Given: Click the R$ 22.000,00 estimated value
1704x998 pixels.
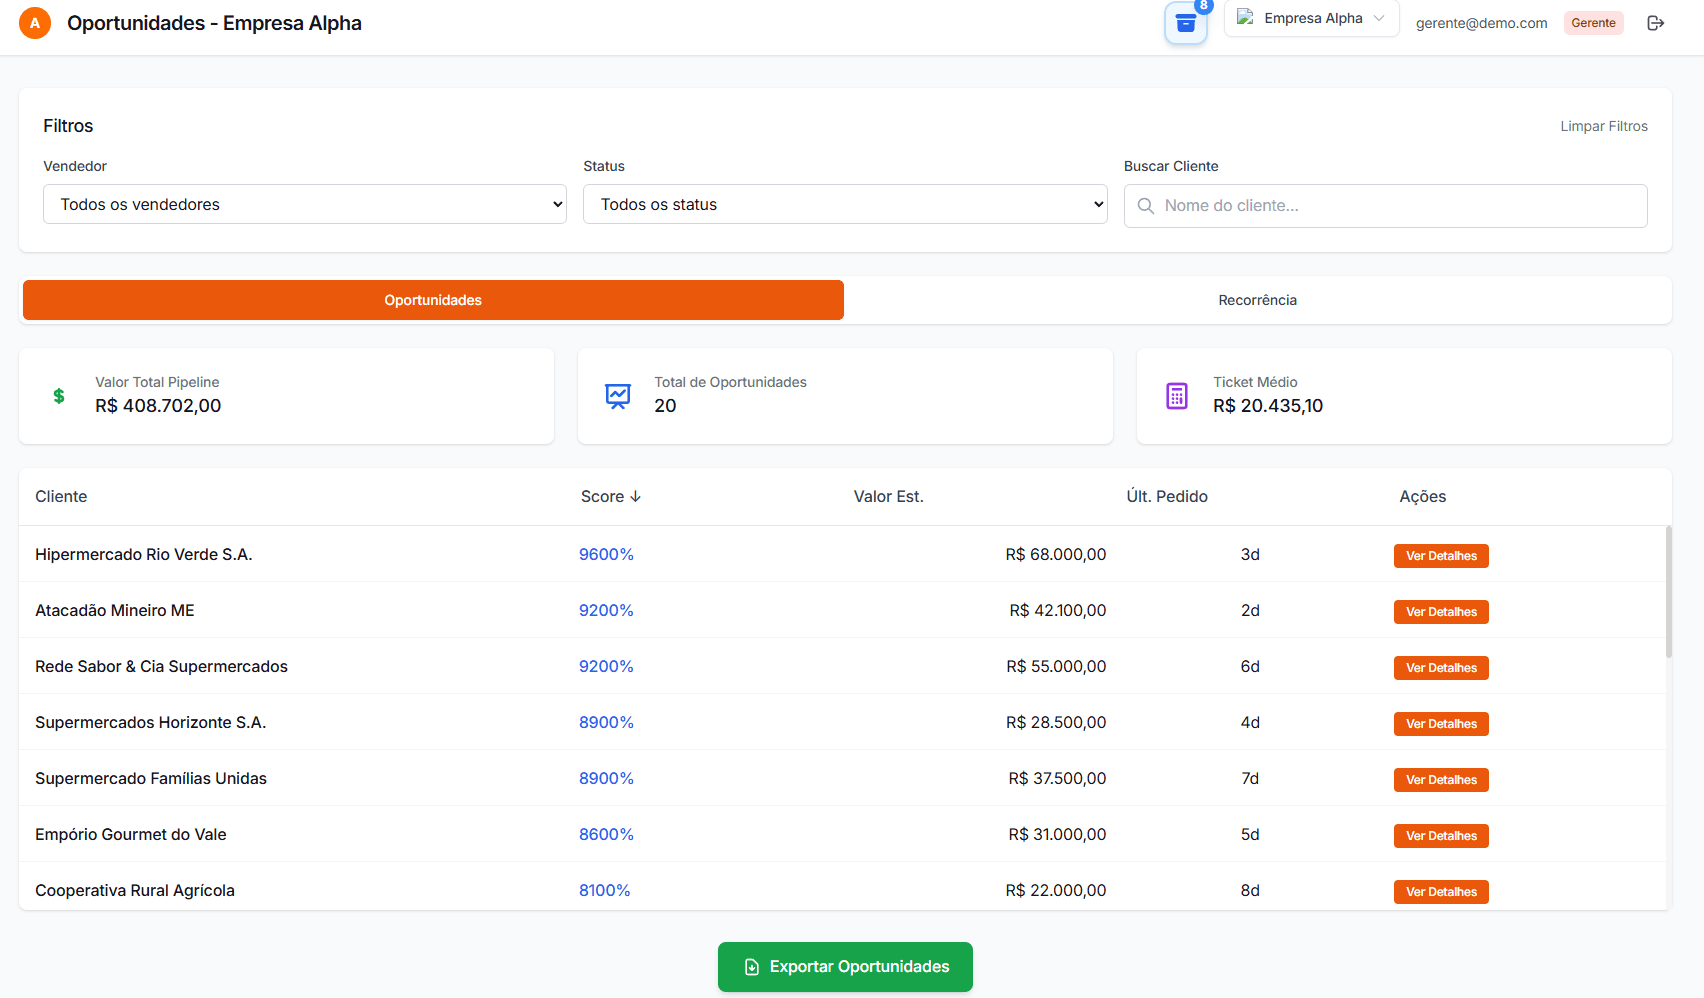Looking at the screenshot, I should (x=1056, y=891).
